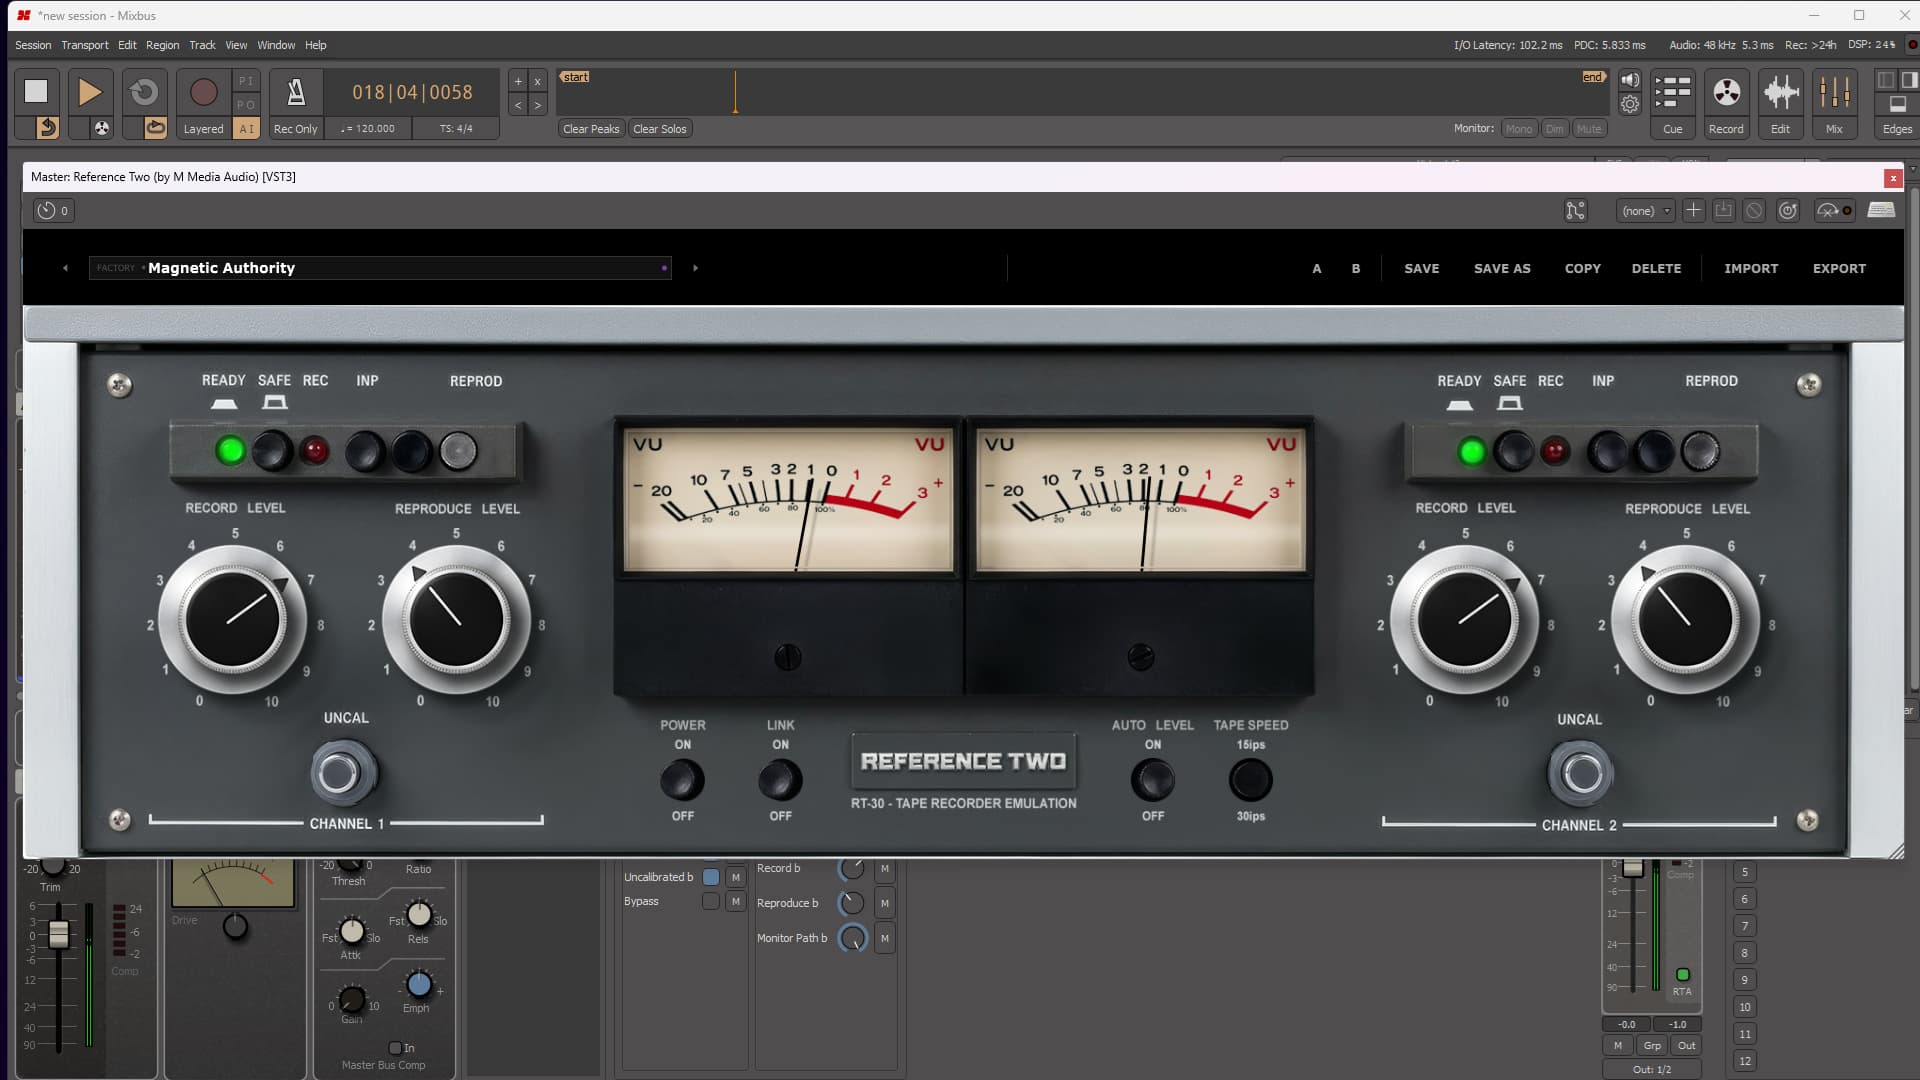Toggle the Loop playback button

pyautogui.click(x=144, y=91)
